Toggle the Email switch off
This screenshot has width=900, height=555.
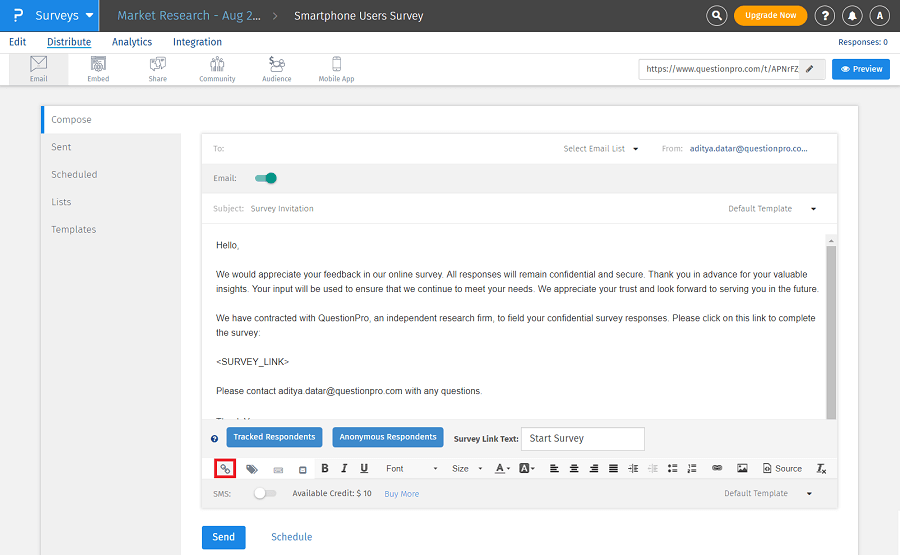(x=265, y=178)
